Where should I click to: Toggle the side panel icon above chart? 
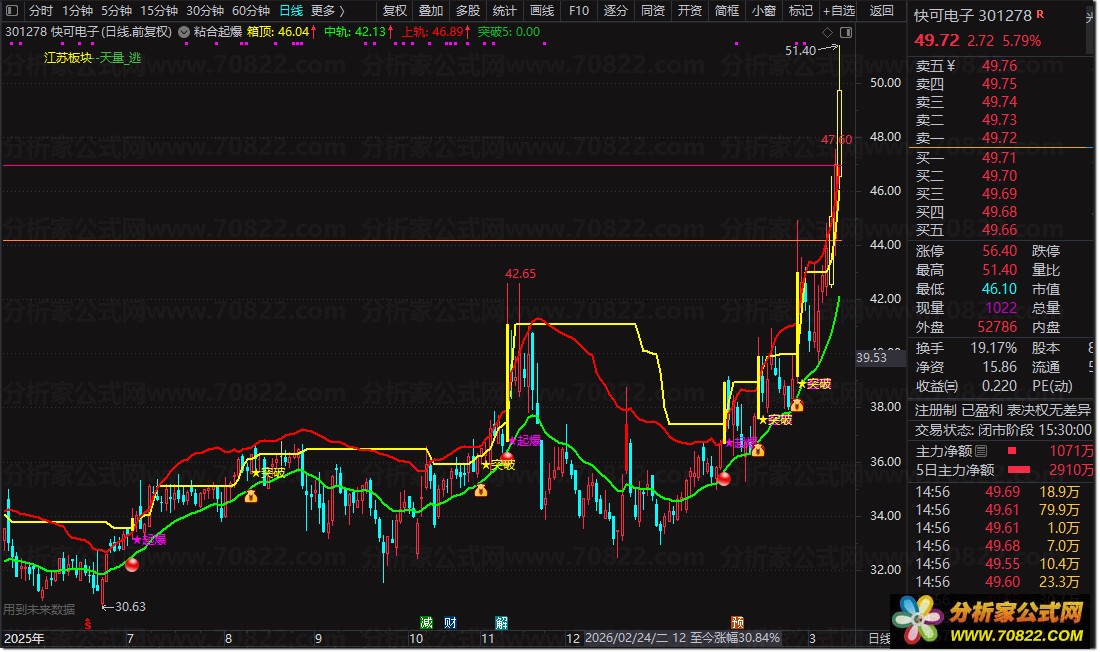pyautogui.click(x=846, y=32)
